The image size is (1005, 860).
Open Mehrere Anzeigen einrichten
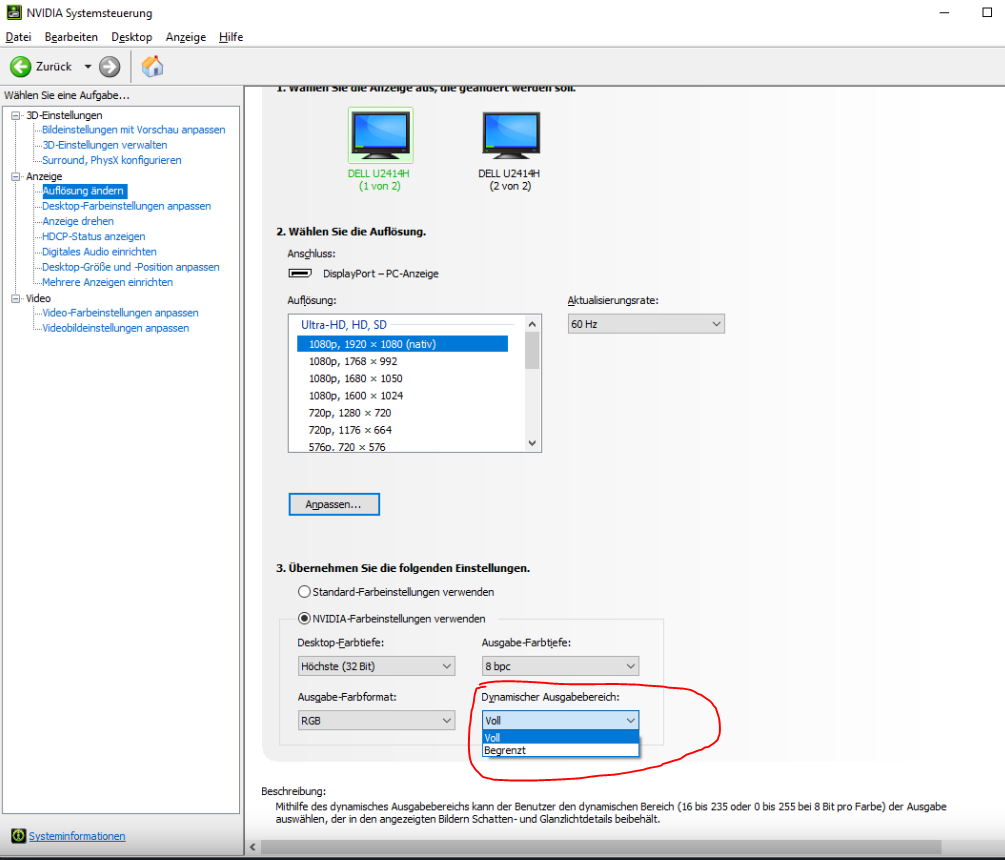click(x=107, y=283)
